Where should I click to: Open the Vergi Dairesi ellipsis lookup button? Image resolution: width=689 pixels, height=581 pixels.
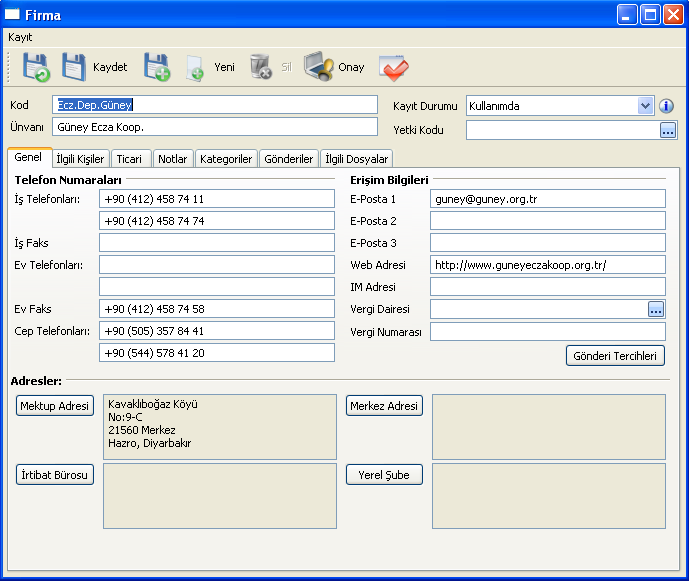tap(656, 309)
